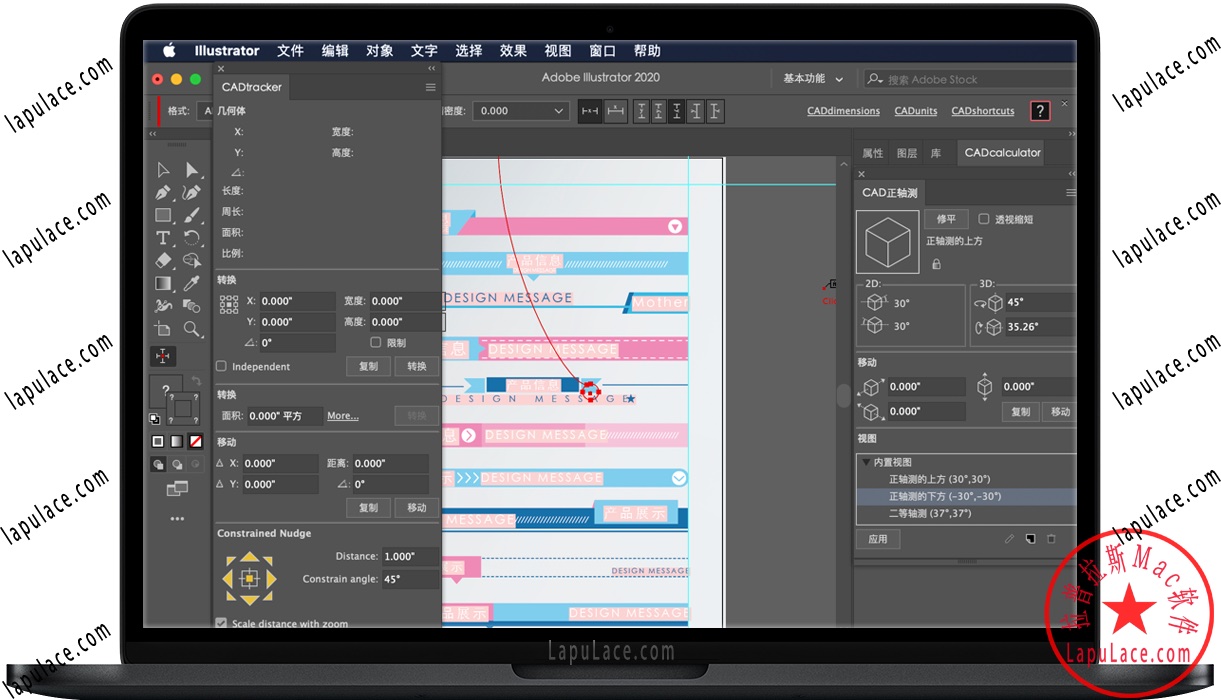Viewport: 1221px width, 700px height.
Task: Select the Gradient tool
Action: point(162,284)
